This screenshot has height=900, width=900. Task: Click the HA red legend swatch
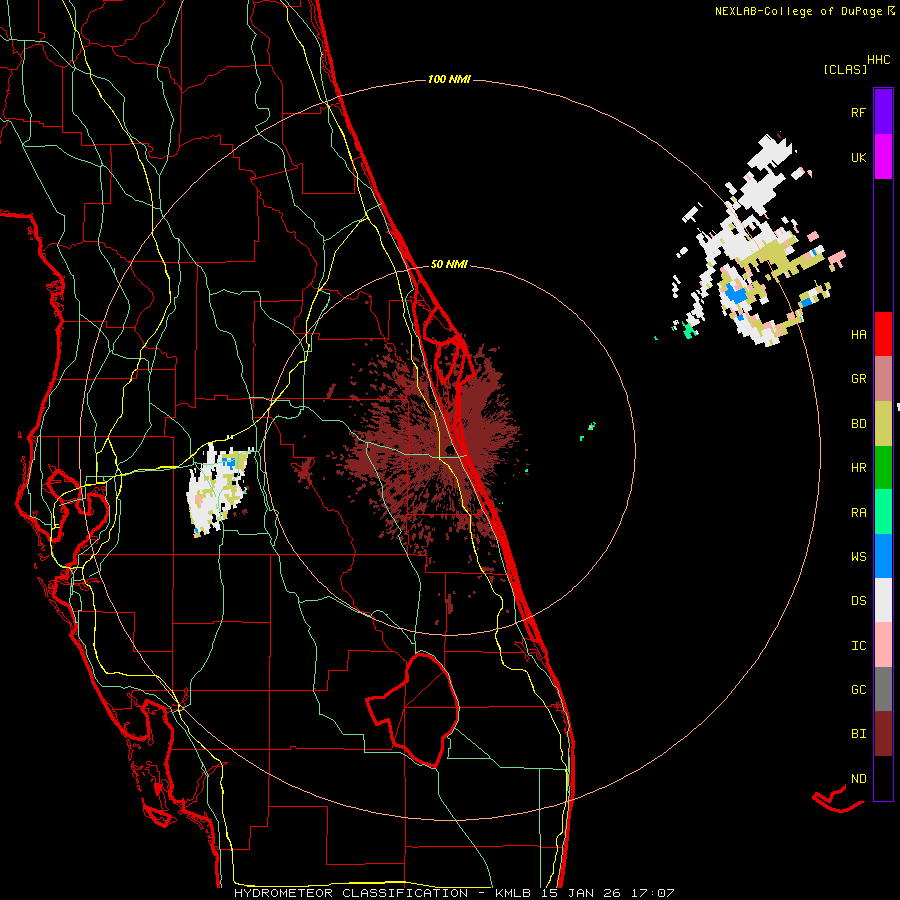[x=883, y=334]
